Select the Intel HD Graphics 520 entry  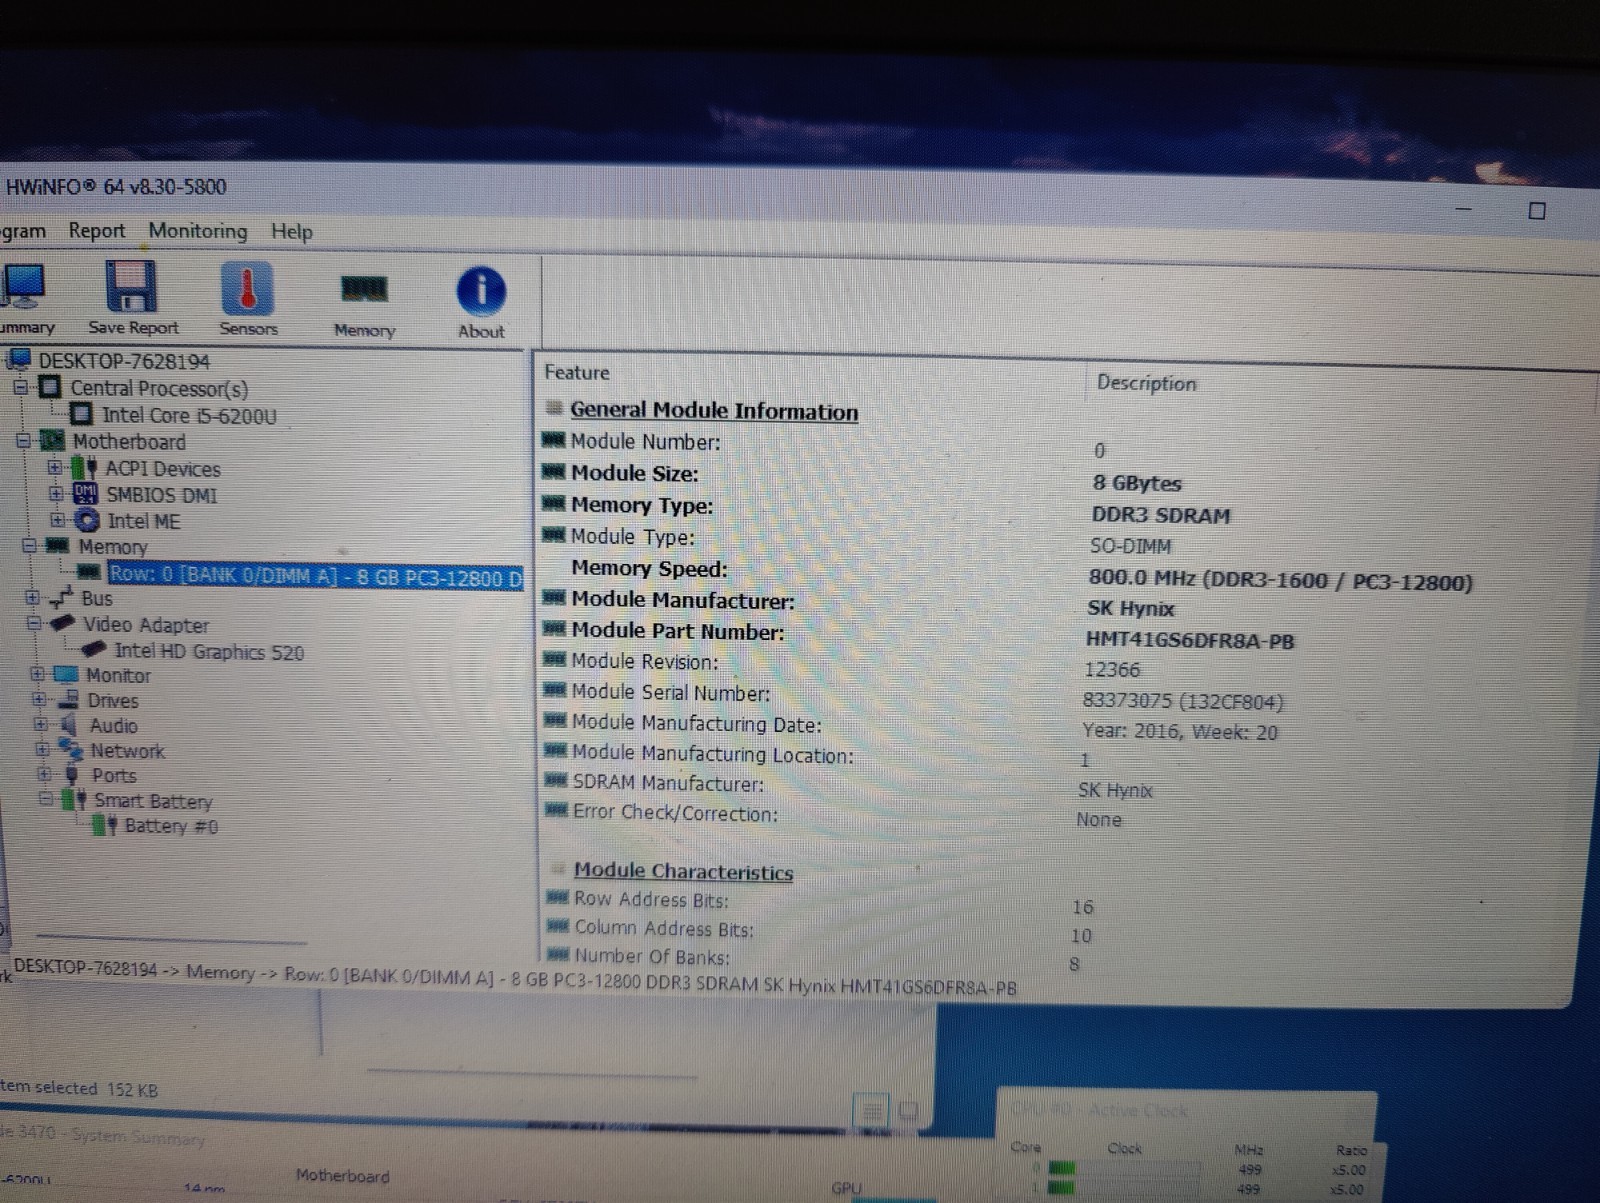(x=209, y=651)
